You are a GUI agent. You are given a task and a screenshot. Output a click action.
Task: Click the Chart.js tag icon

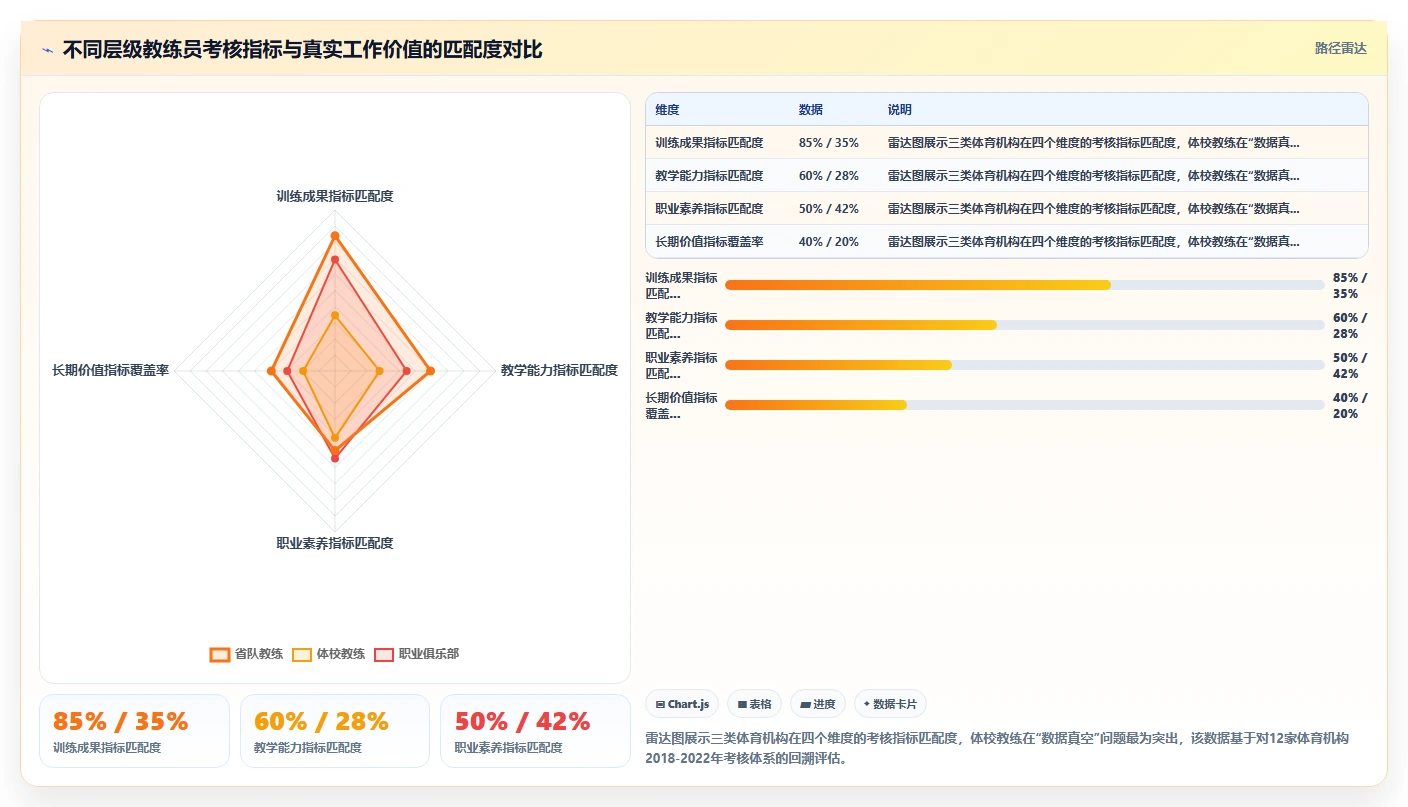pyautogui.click(x=660, y=704)
